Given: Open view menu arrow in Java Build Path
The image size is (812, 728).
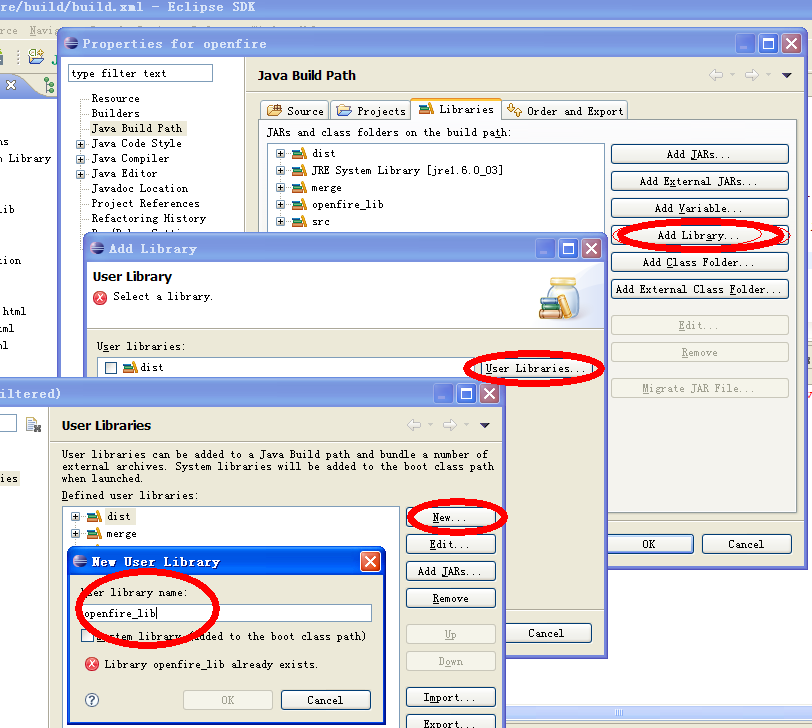Looking at the screenshot, I should [x=787, y=76].
